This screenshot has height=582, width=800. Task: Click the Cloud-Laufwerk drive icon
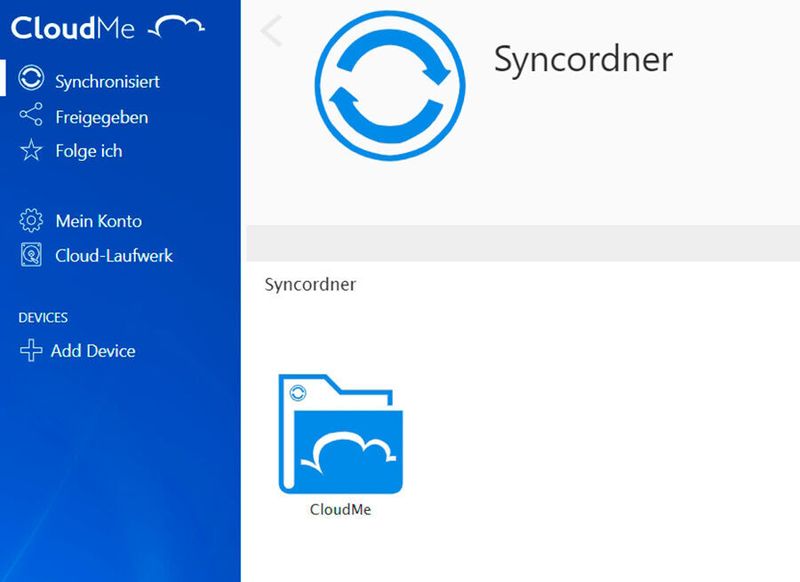(x=31, y=255)
